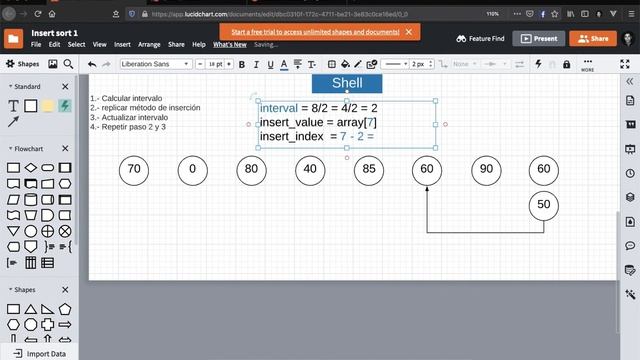Toggle bold formatting
The image size is (640, 360).
pyautogui.click(x=242, y=64)
